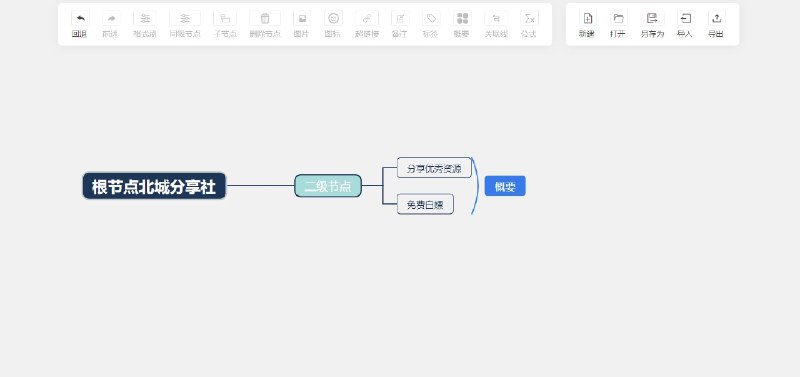This screenshot has width=800, height=377.
Task: Create a new file via 新建
Action: pos(588,18)
